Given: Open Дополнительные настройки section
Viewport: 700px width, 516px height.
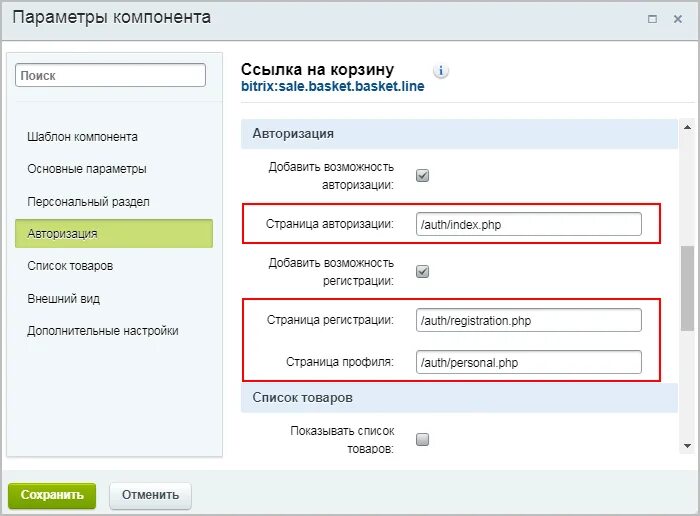Looking at the screenshot, I should tap(103, 331).
